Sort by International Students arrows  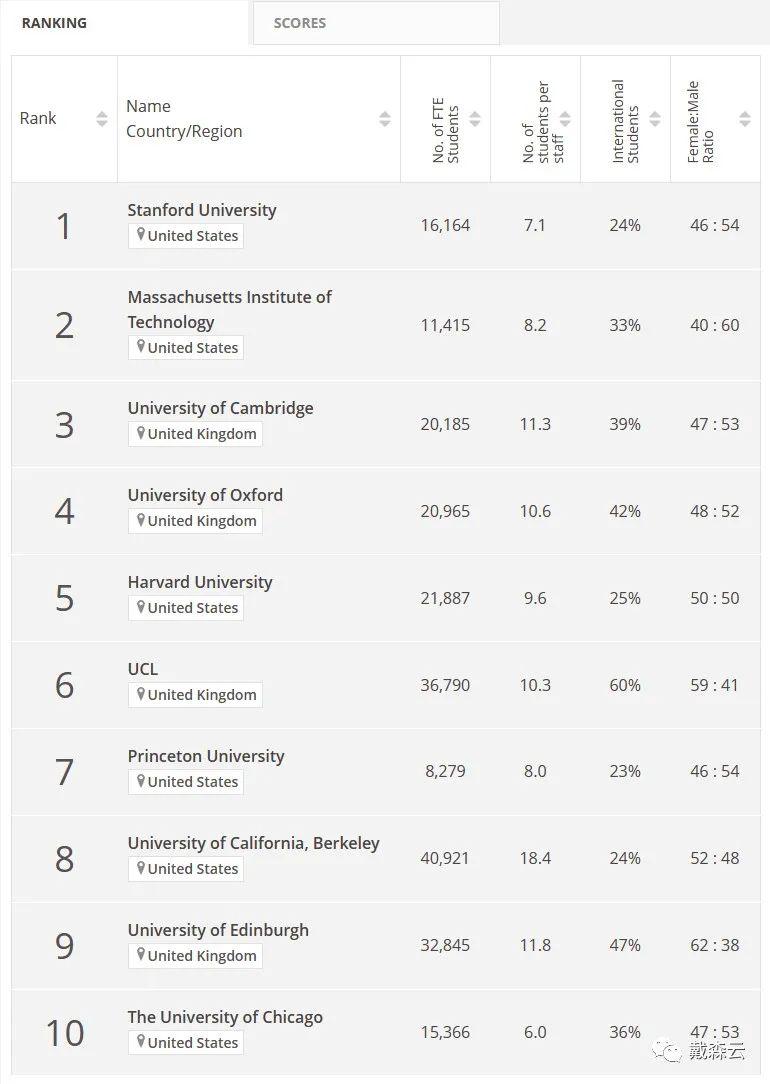click(x=655, y=119)
